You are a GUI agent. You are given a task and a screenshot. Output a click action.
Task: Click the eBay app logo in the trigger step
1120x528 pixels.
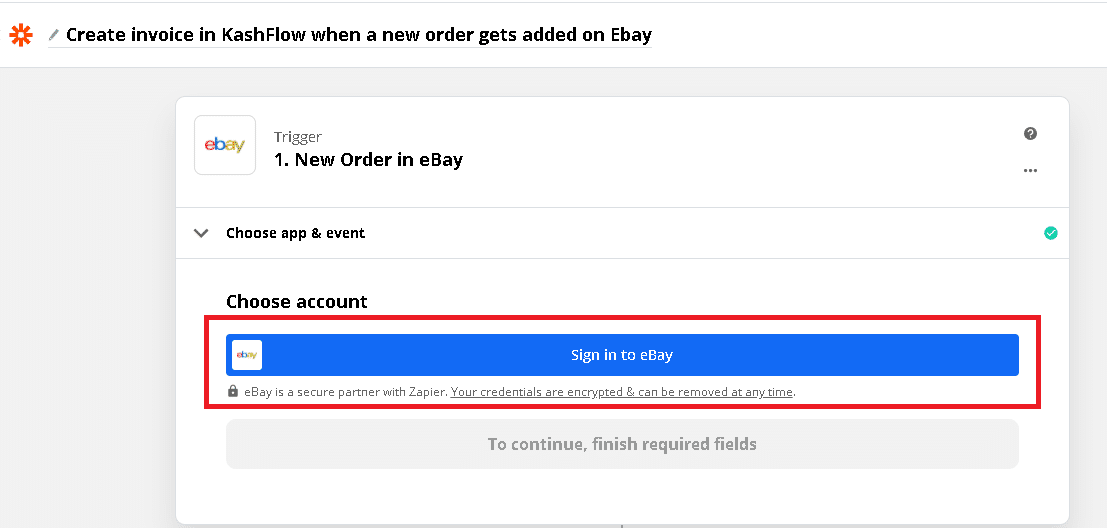click(224, 145)
